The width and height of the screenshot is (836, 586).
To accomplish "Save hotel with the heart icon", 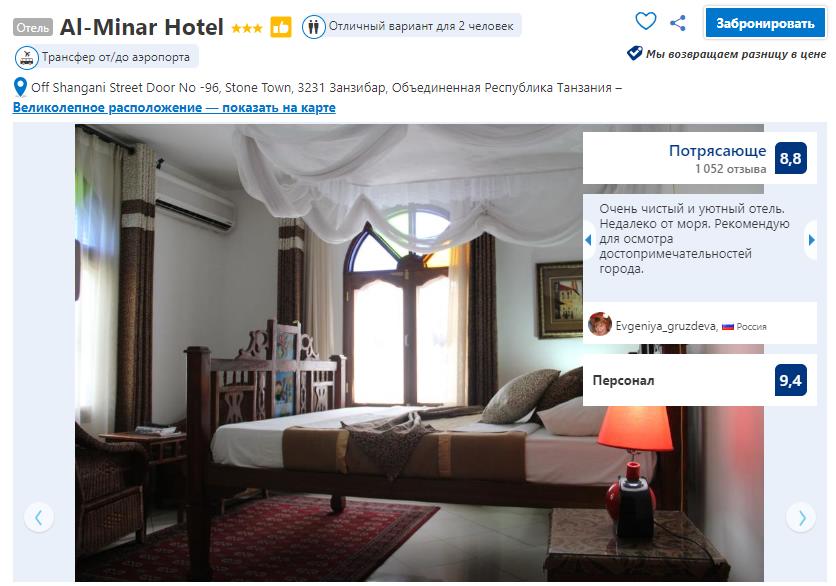I will 645,21.
